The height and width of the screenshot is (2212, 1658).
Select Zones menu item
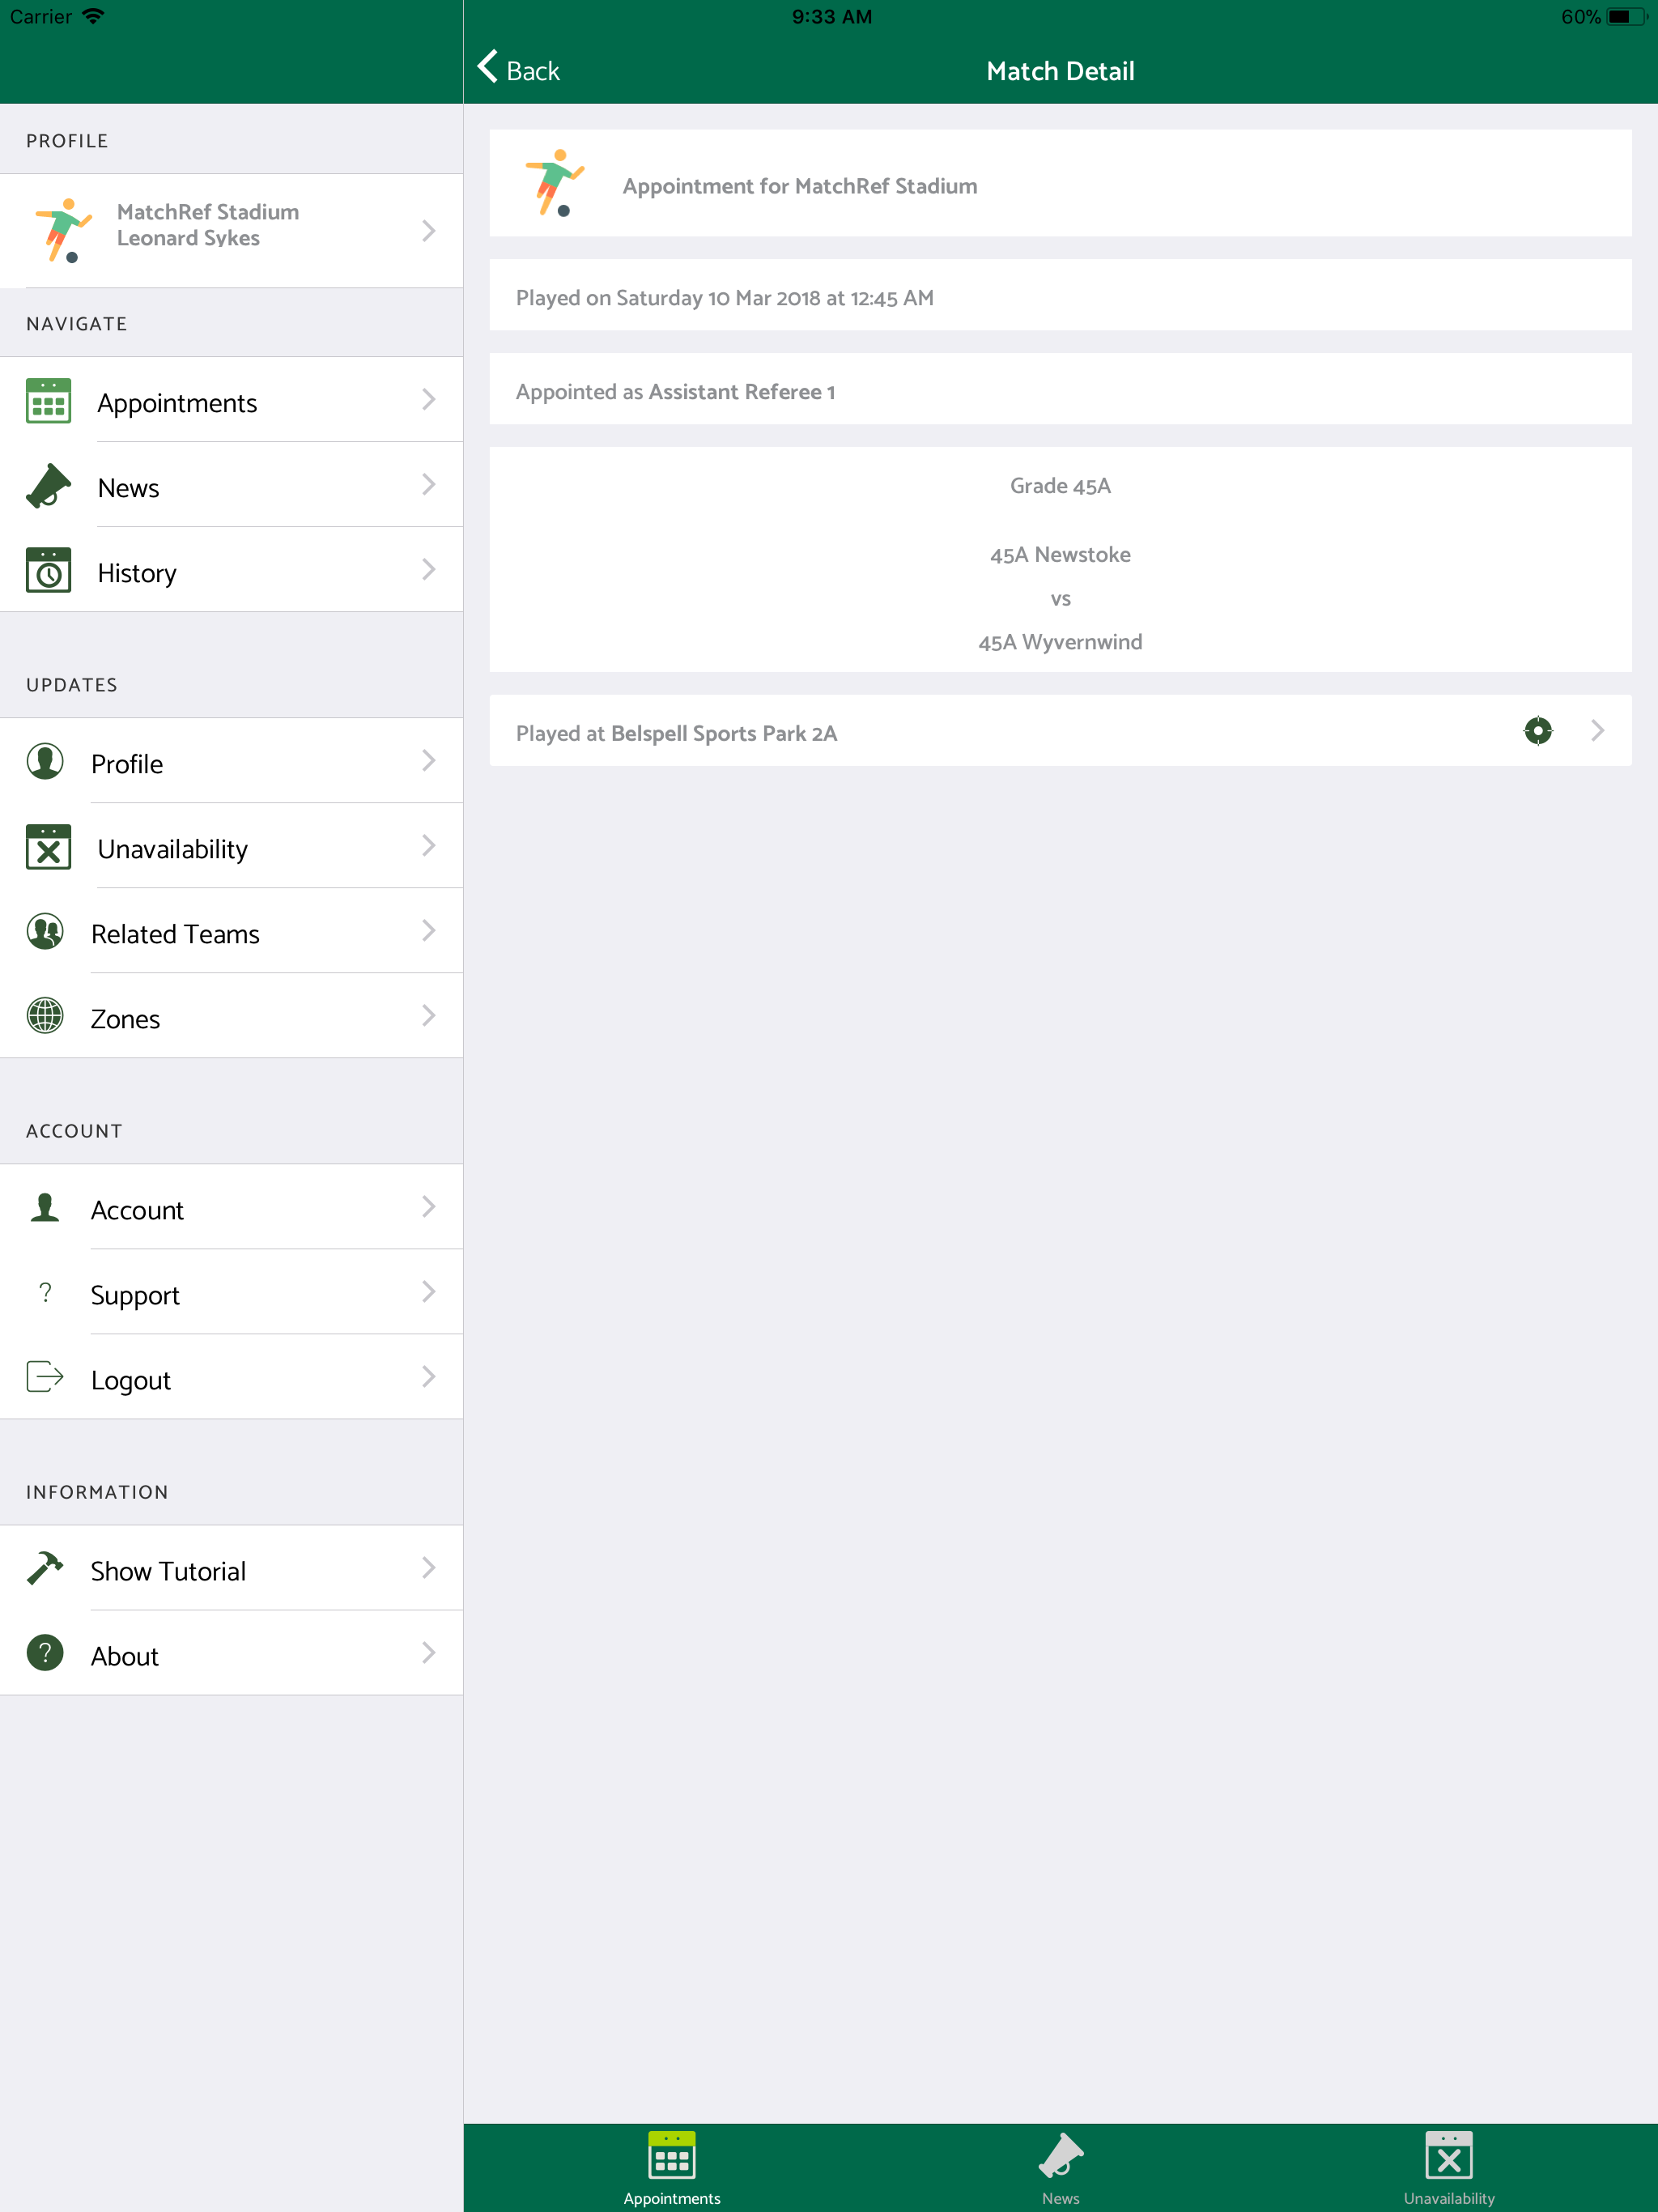[231, 1016]
